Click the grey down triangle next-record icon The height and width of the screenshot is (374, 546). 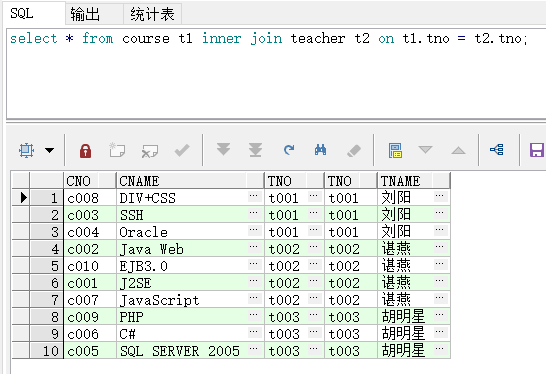point(426,150)
